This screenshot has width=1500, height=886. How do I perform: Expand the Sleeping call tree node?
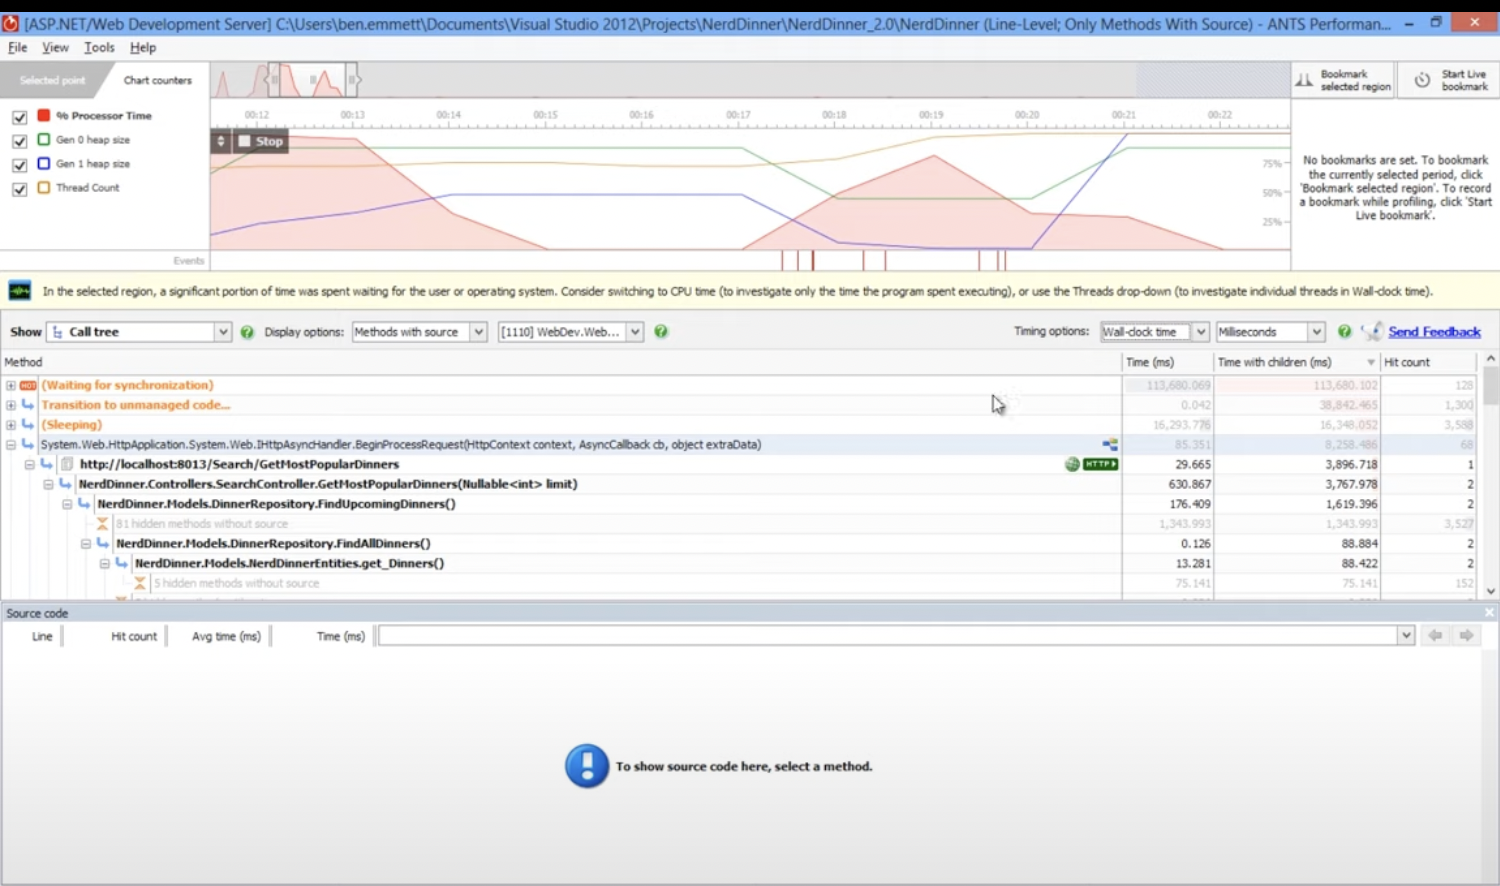(x=9, y=424)
